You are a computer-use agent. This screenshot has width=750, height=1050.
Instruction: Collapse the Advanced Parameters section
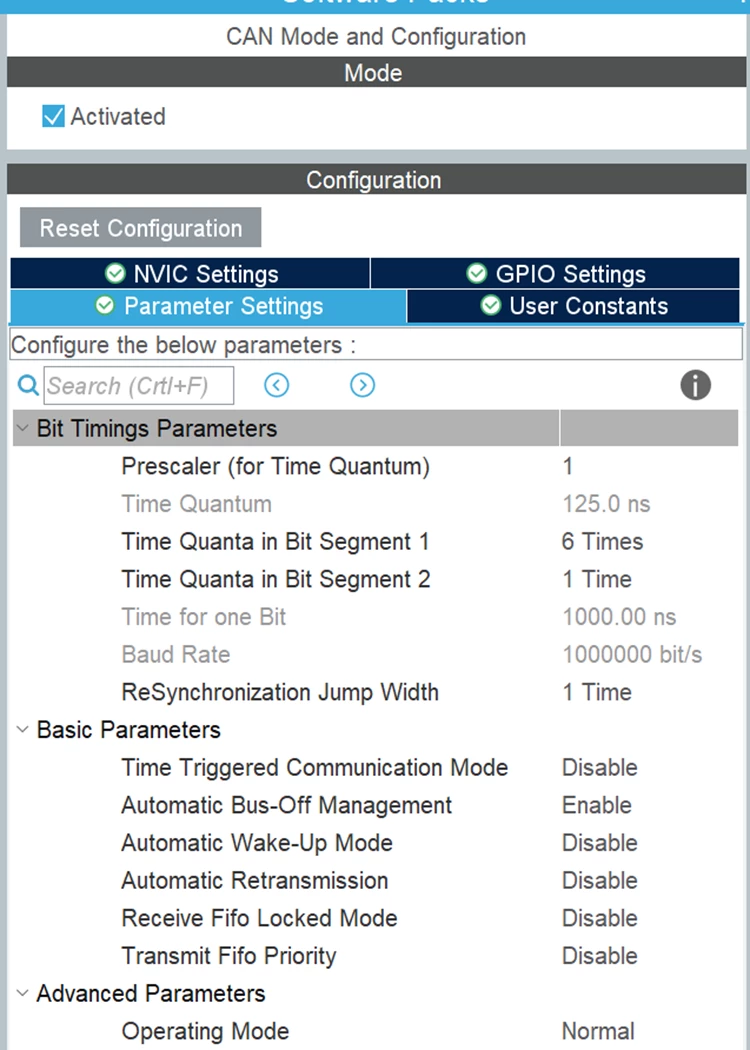23,993
